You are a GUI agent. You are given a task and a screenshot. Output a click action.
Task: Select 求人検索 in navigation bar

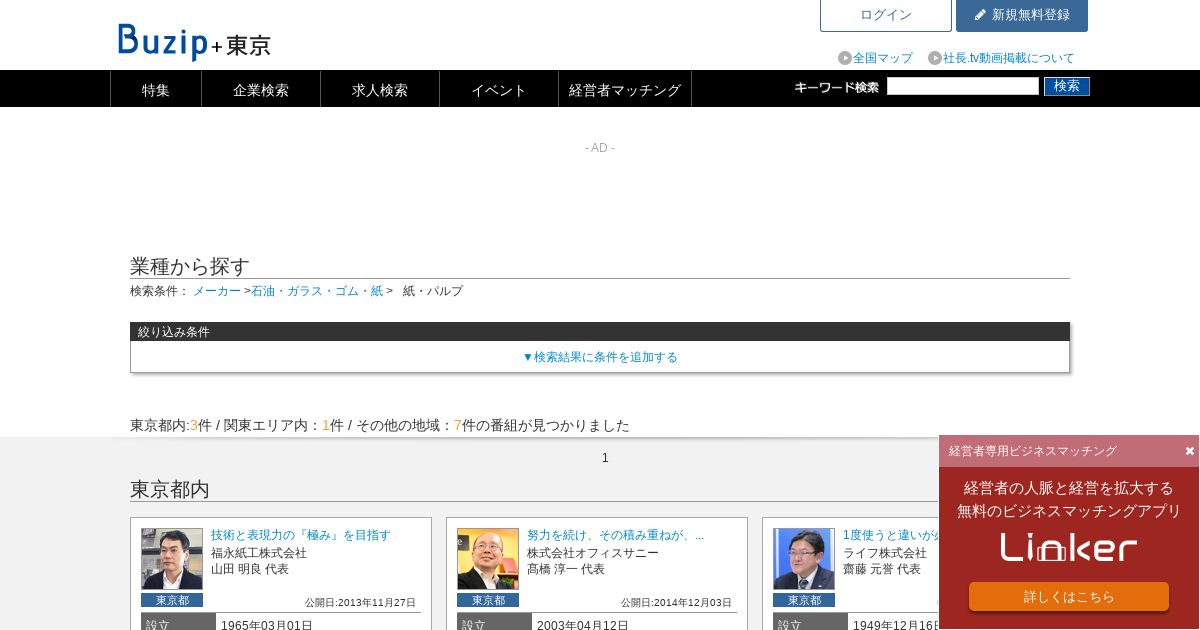[380, 89]
